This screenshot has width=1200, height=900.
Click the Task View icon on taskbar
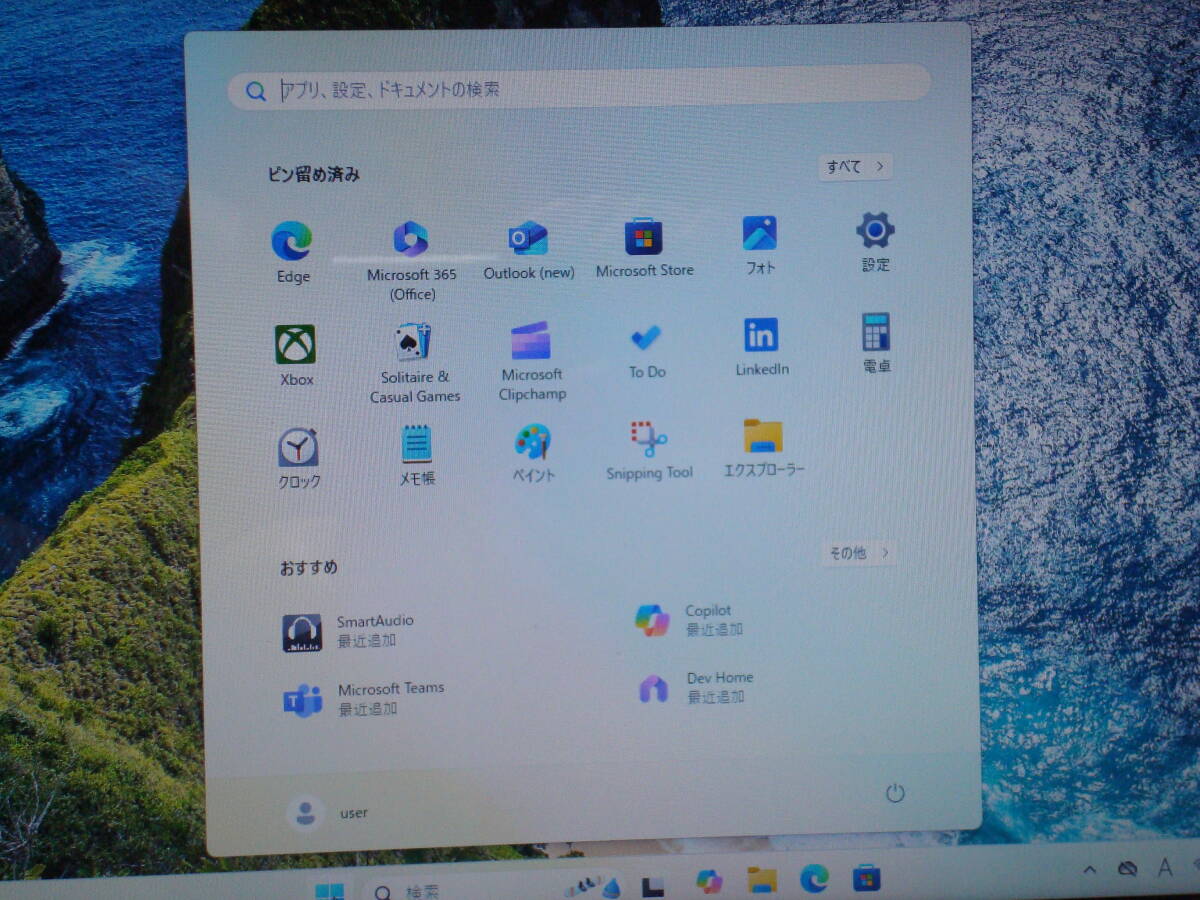click(653, 885)
